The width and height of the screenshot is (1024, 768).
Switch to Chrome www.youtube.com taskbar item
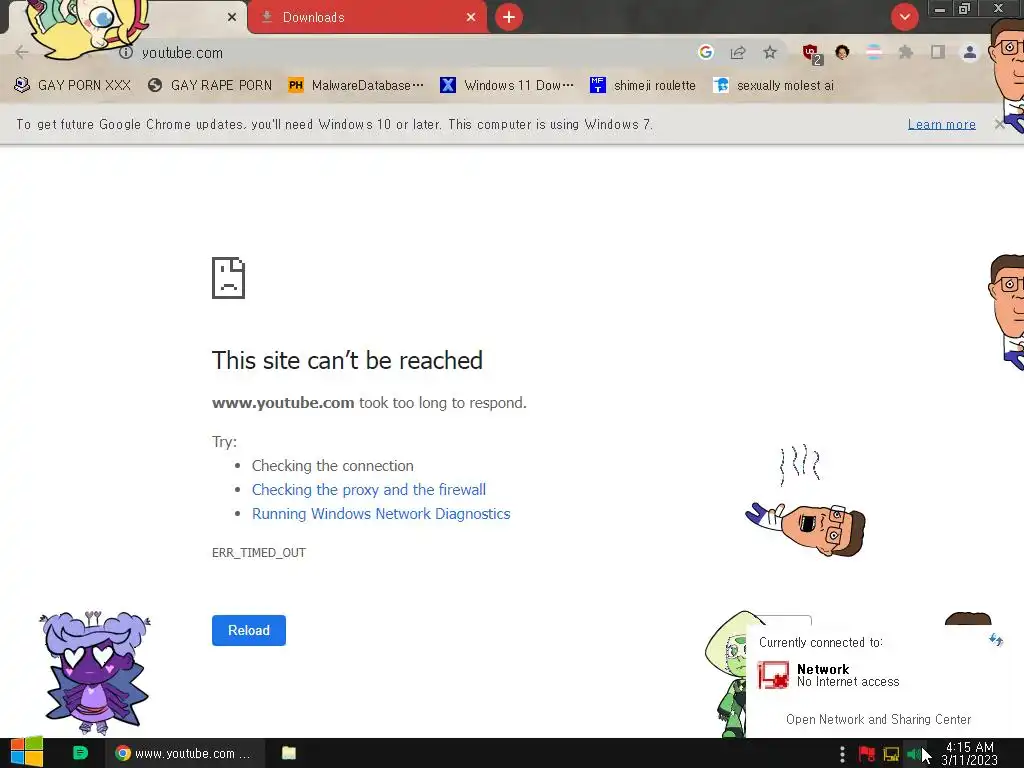point(184,753)
